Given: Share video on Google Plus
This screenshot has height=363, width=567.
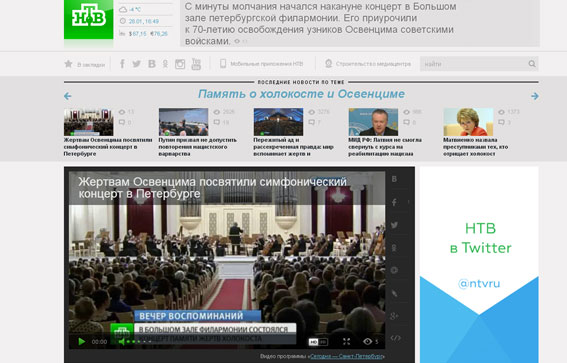Looking at the screenshot, I should (394, 316).
